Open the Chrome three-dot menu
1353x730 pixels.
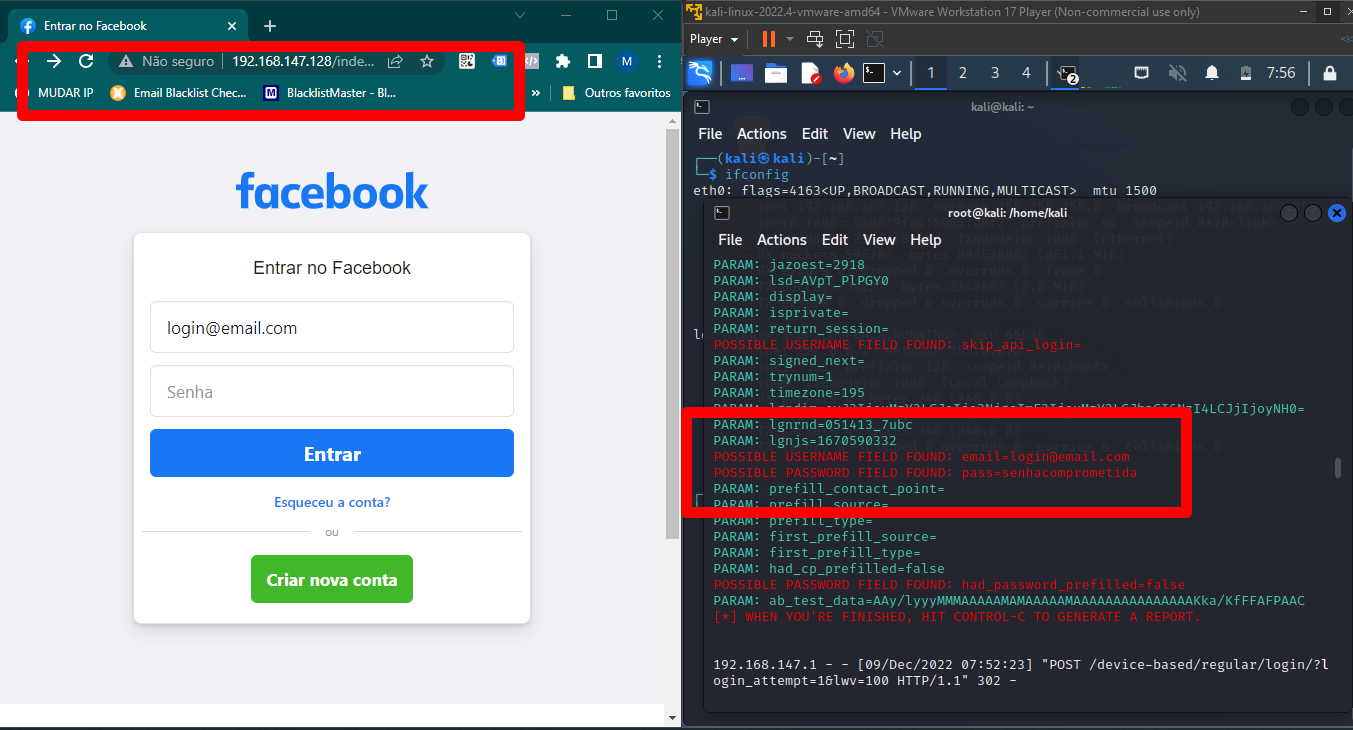click(659, 61)
